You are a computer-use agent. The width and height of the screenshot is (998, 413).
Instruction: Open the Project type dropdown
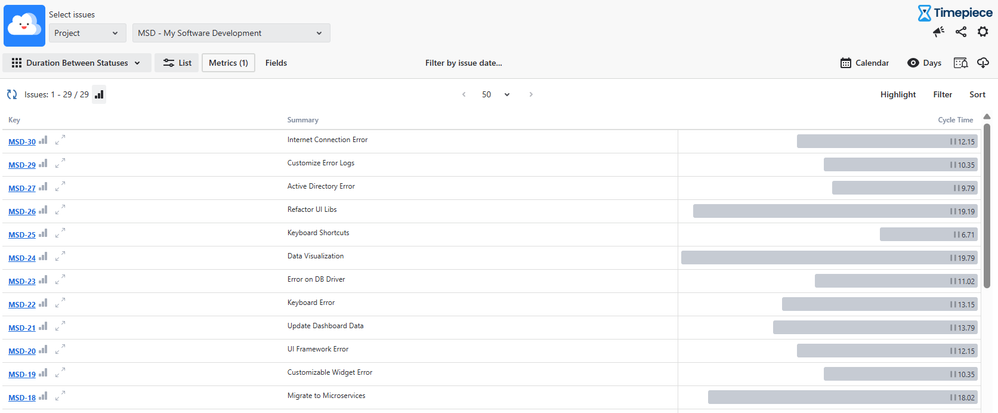tap(87, 33)
